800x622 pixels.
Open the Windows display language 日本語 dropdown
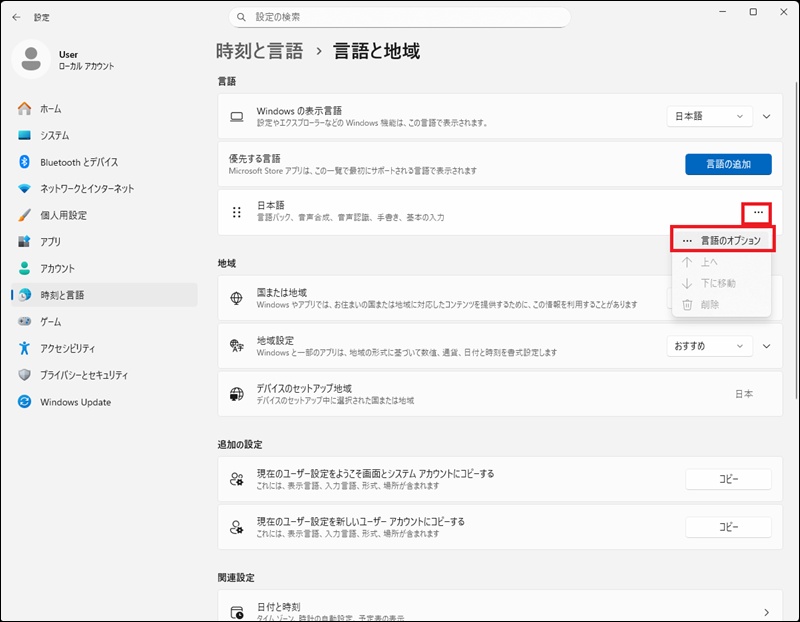click(709, 116)
